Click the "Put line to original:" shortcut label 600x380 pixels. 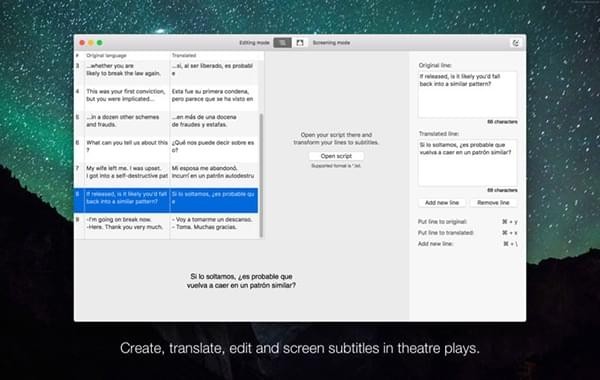click(442, 222)
